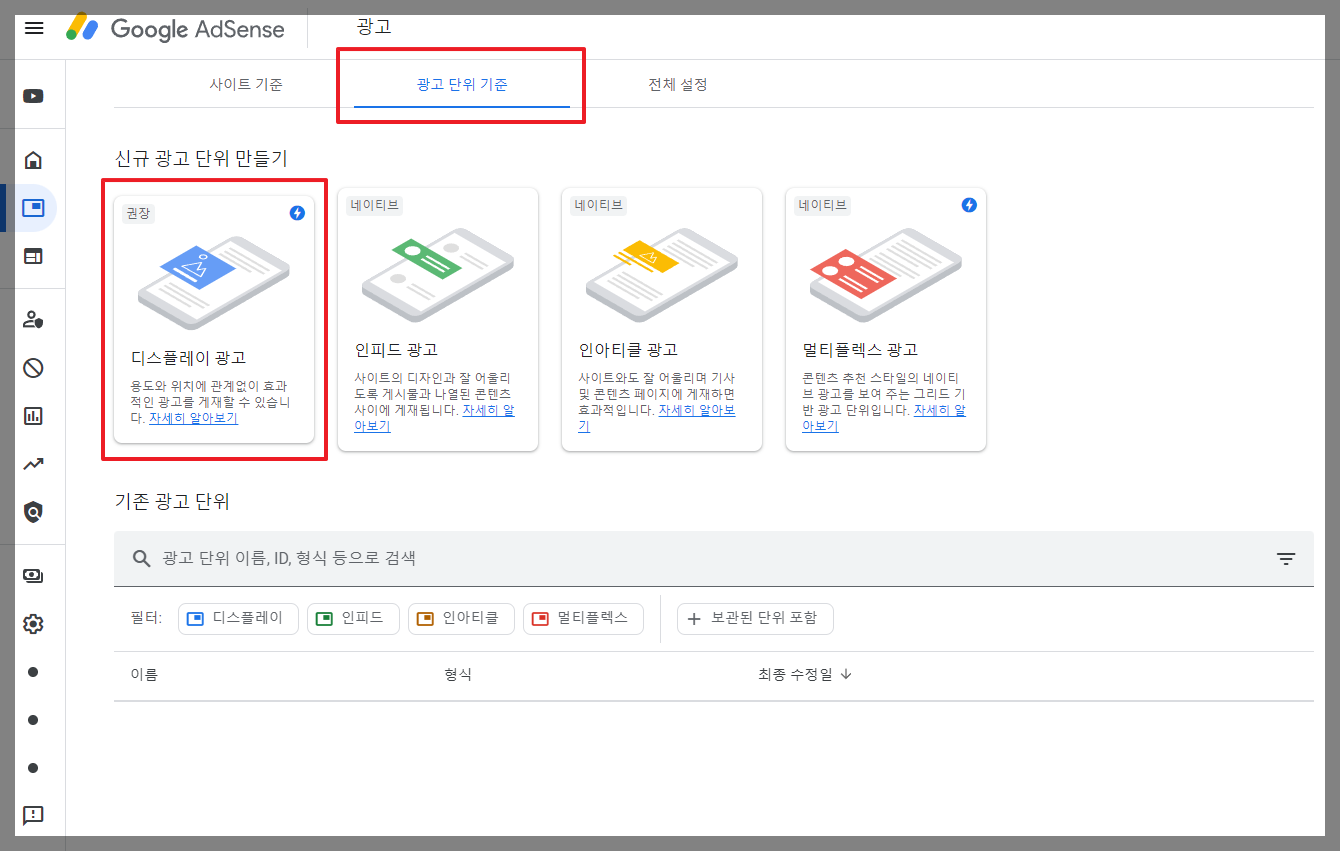Open AdSense Settings gear icon
The image size is (1340, 851).
[33, 623]
